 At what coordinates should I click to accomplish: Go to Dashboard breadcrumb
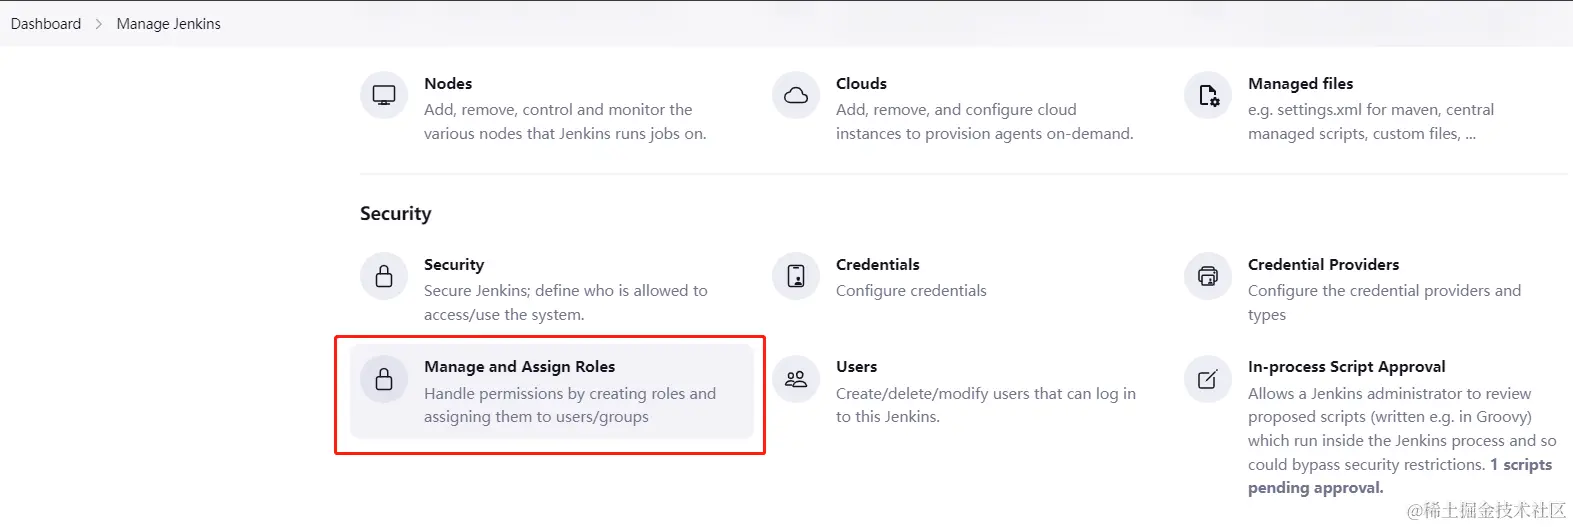pyautogui.click(x=46, y=24)
